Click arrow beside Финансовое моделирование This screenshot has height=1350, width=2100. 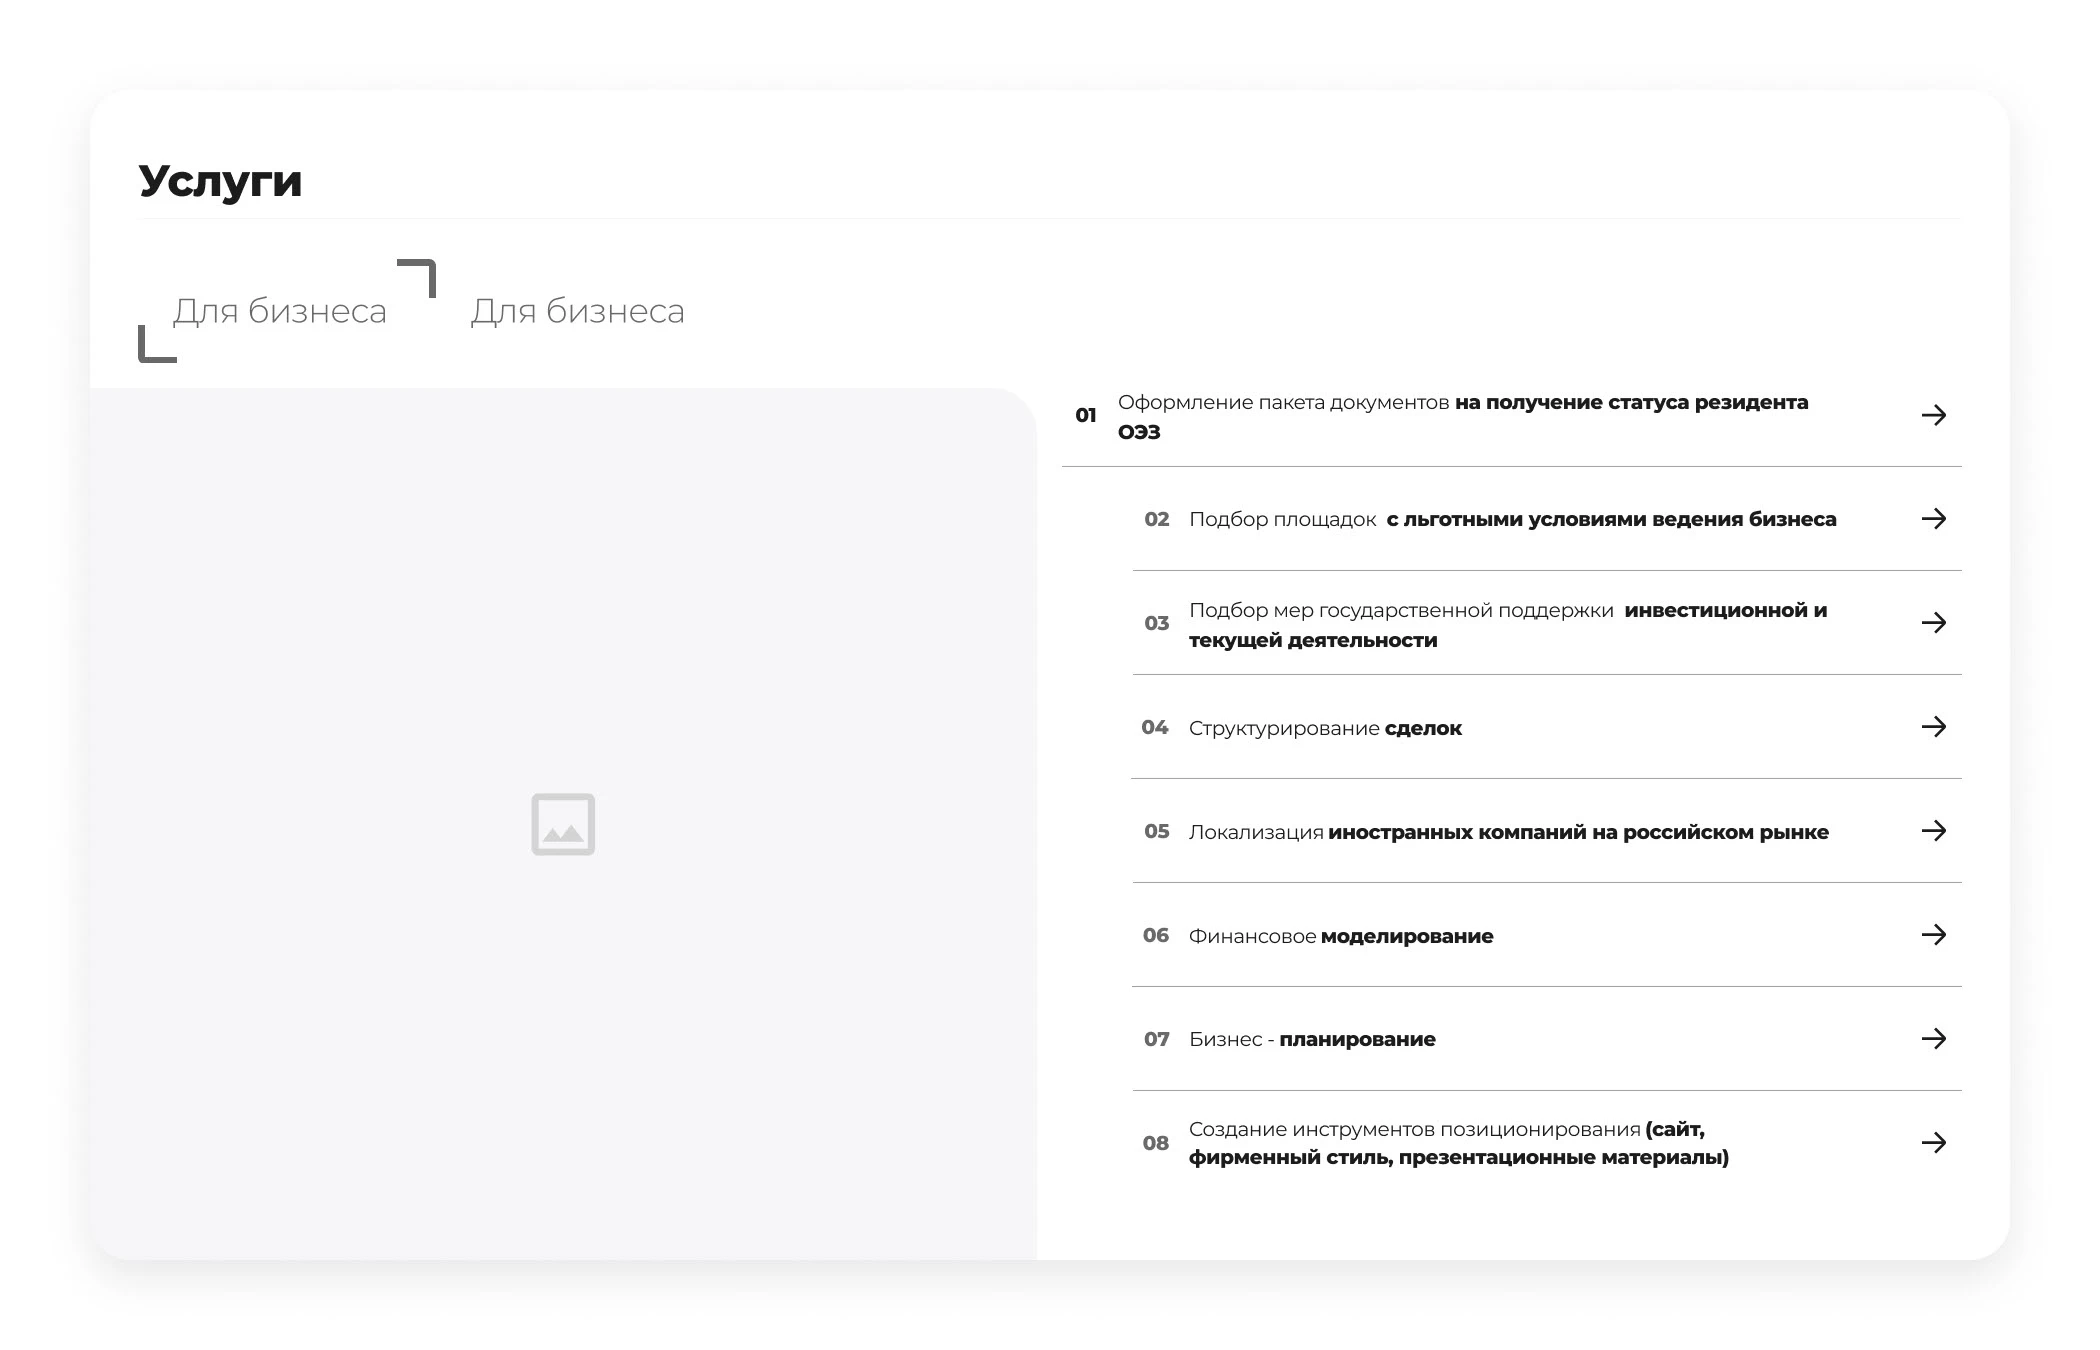[1933, 935]
